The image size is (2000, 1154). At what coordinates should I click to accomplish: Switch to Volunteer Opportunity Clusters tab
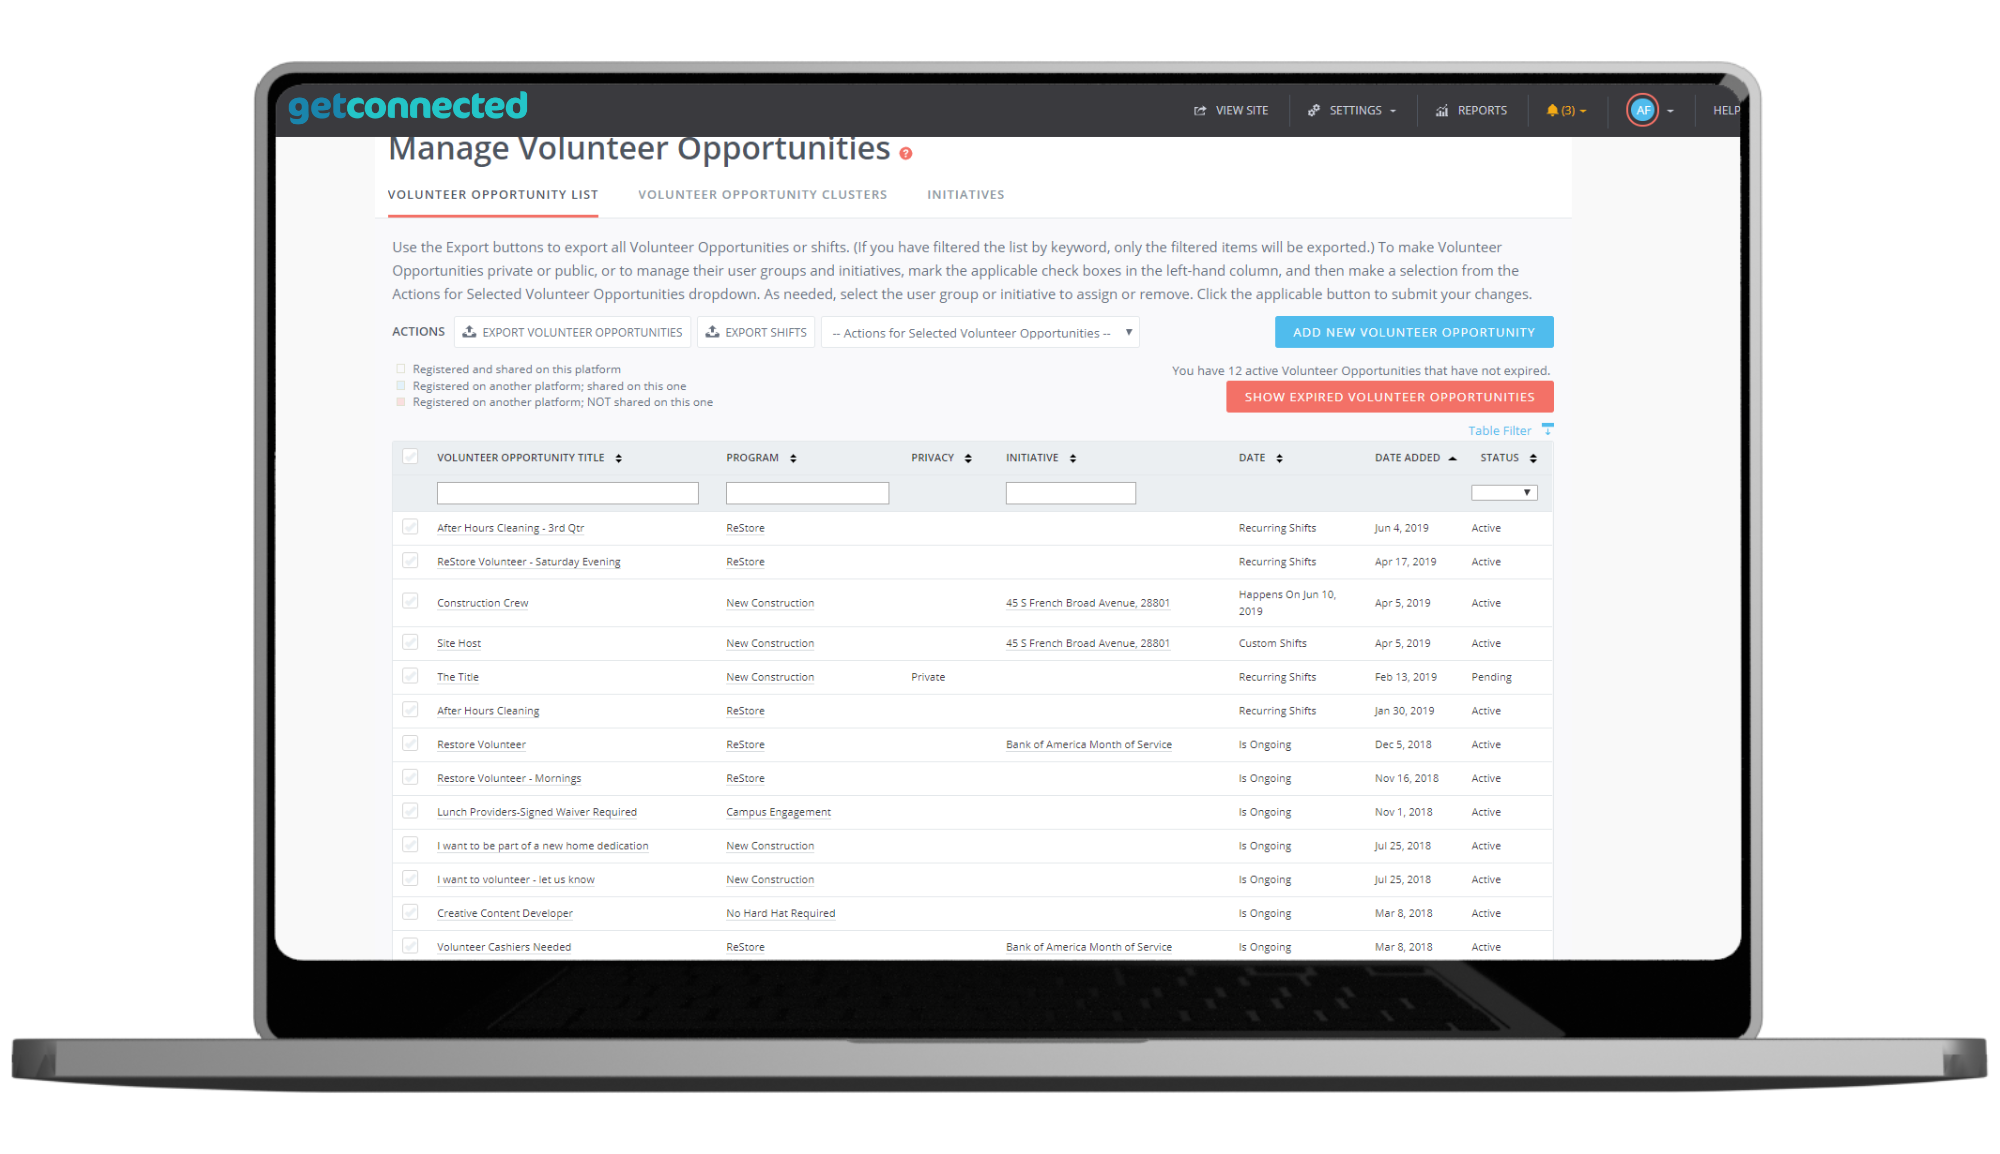tap(762, 195)
